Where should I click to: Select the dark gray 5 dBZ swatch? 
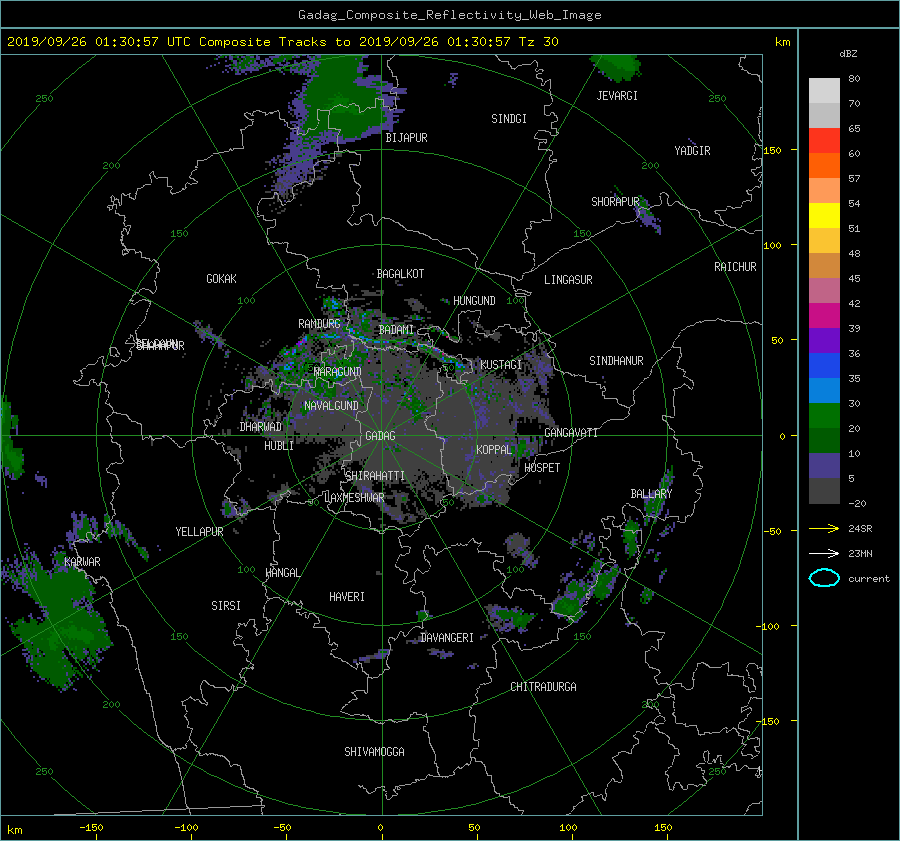[824, 490]
